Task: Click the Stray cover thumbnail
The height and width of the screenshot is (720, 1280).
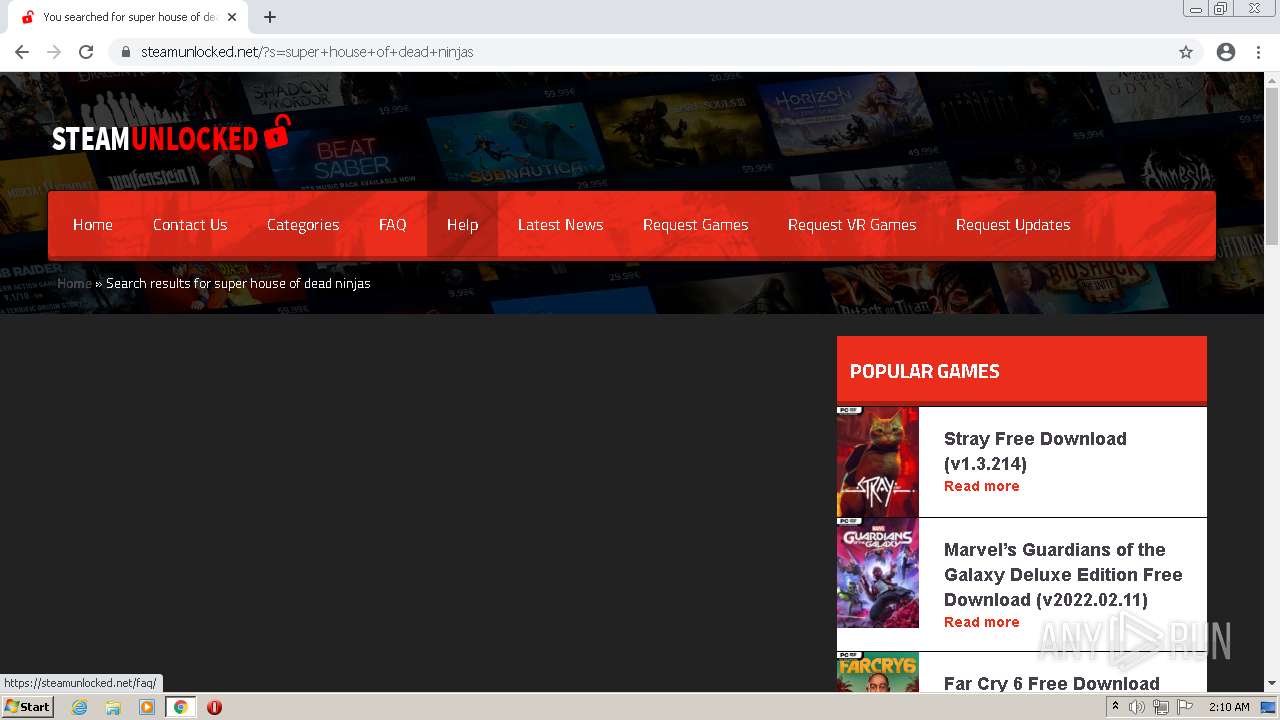Action: pyautogui.click(x=877, y=462)
